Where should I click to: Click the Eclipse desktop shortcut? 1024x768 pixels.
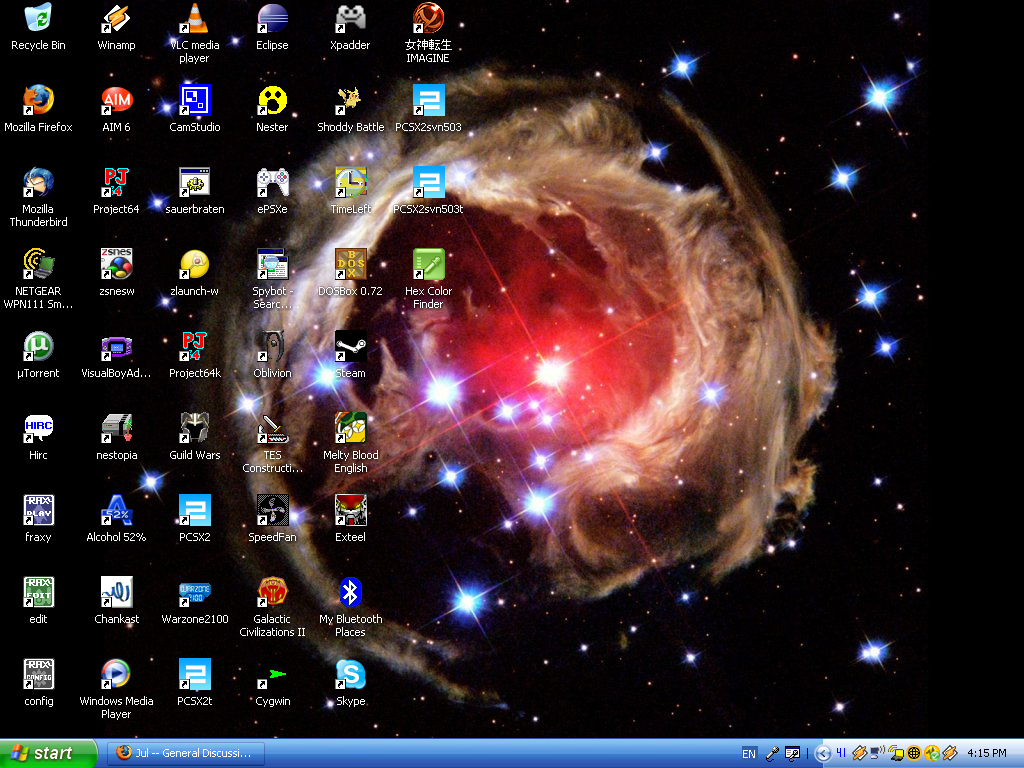(x=272, y=19)
